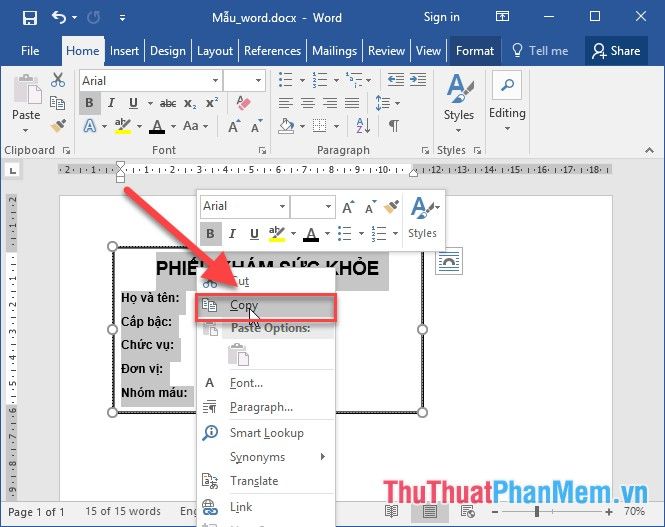Switch to References tab

pyautogui.click(x=272, y=51)
